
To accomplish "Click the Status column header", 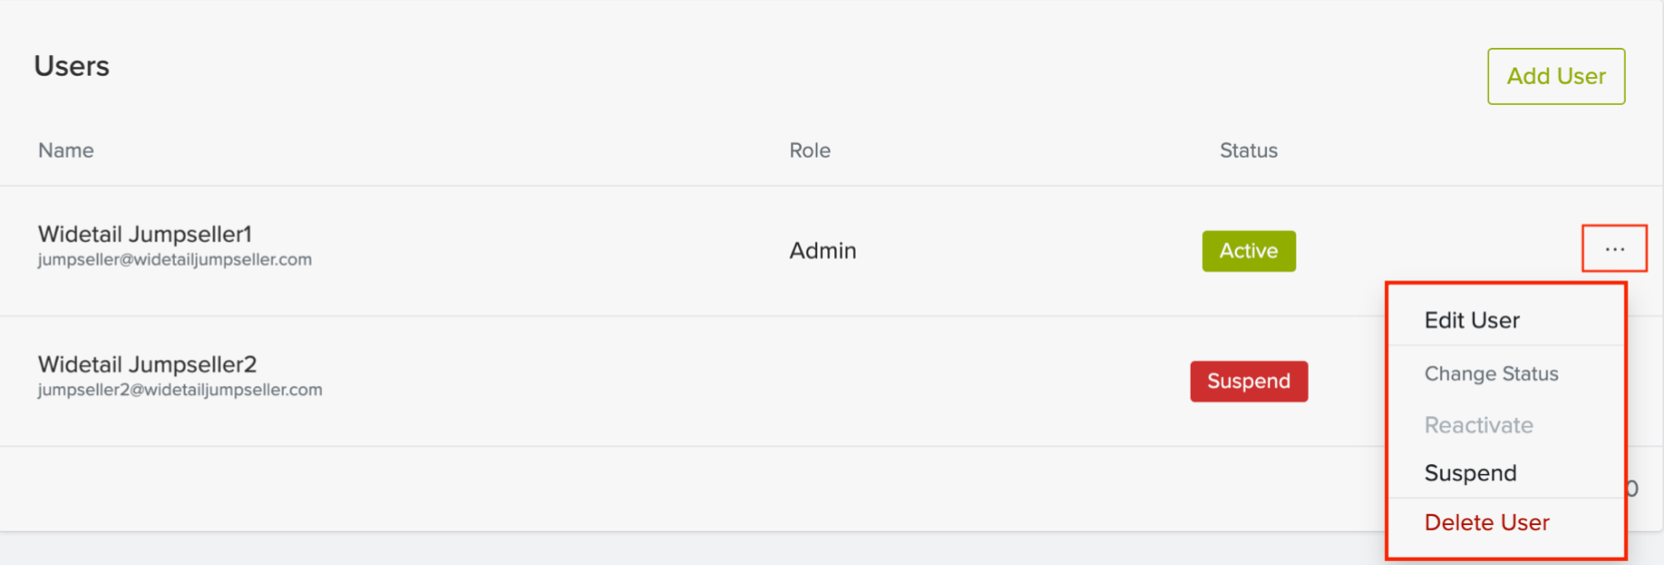I will tap(1248, 151).
